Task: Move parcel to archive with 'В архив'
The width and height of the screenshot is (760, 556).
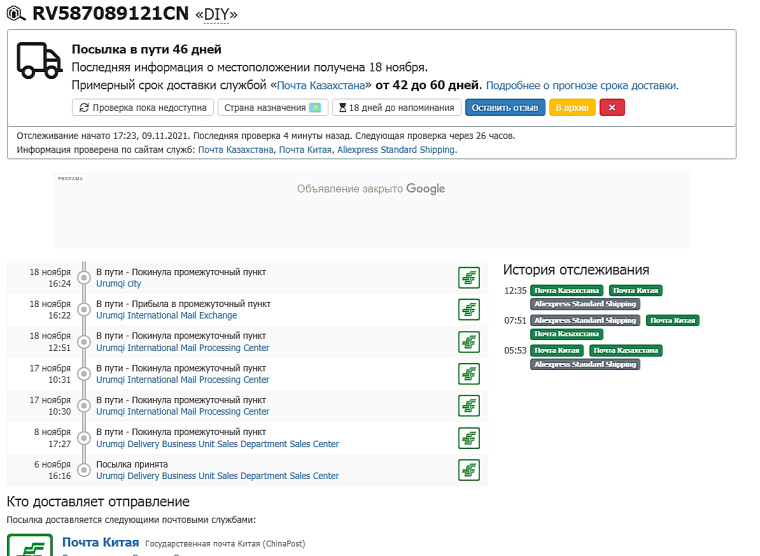Action: pyautogui.click(x=572, y=108)
